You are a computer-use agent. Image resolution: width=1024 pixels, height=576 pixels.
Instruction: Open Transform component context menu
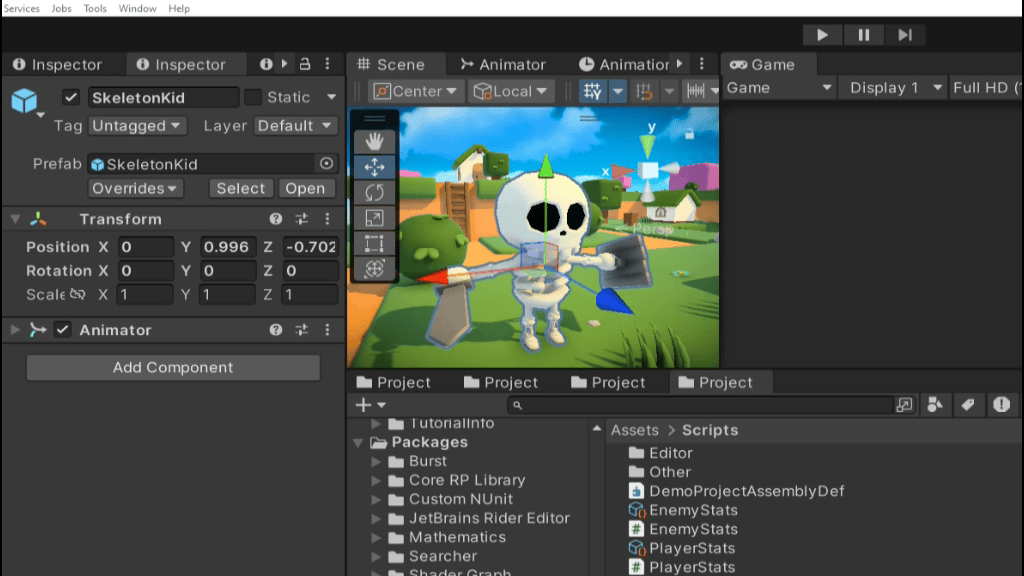pos(327,219)
